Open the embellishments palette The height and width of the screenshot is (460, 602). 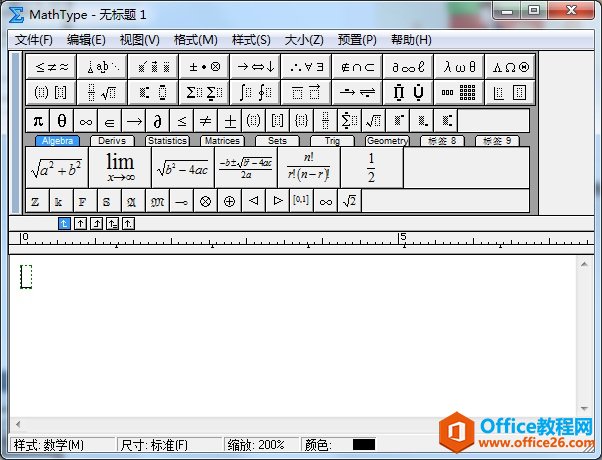[153, 67]
